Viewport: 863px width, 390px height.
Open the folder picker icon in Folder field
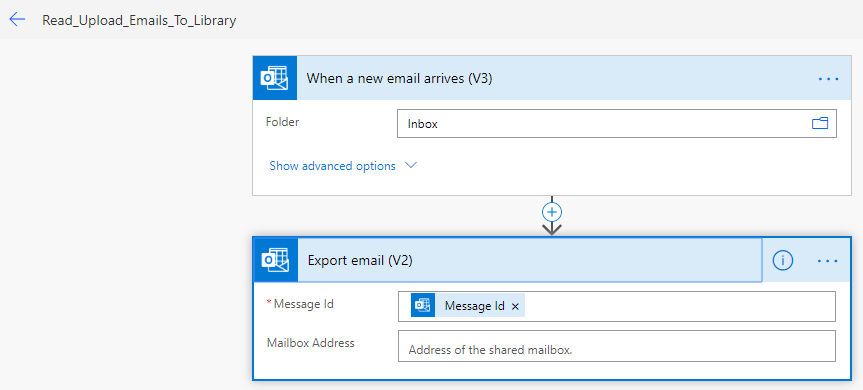pos(820,123)
